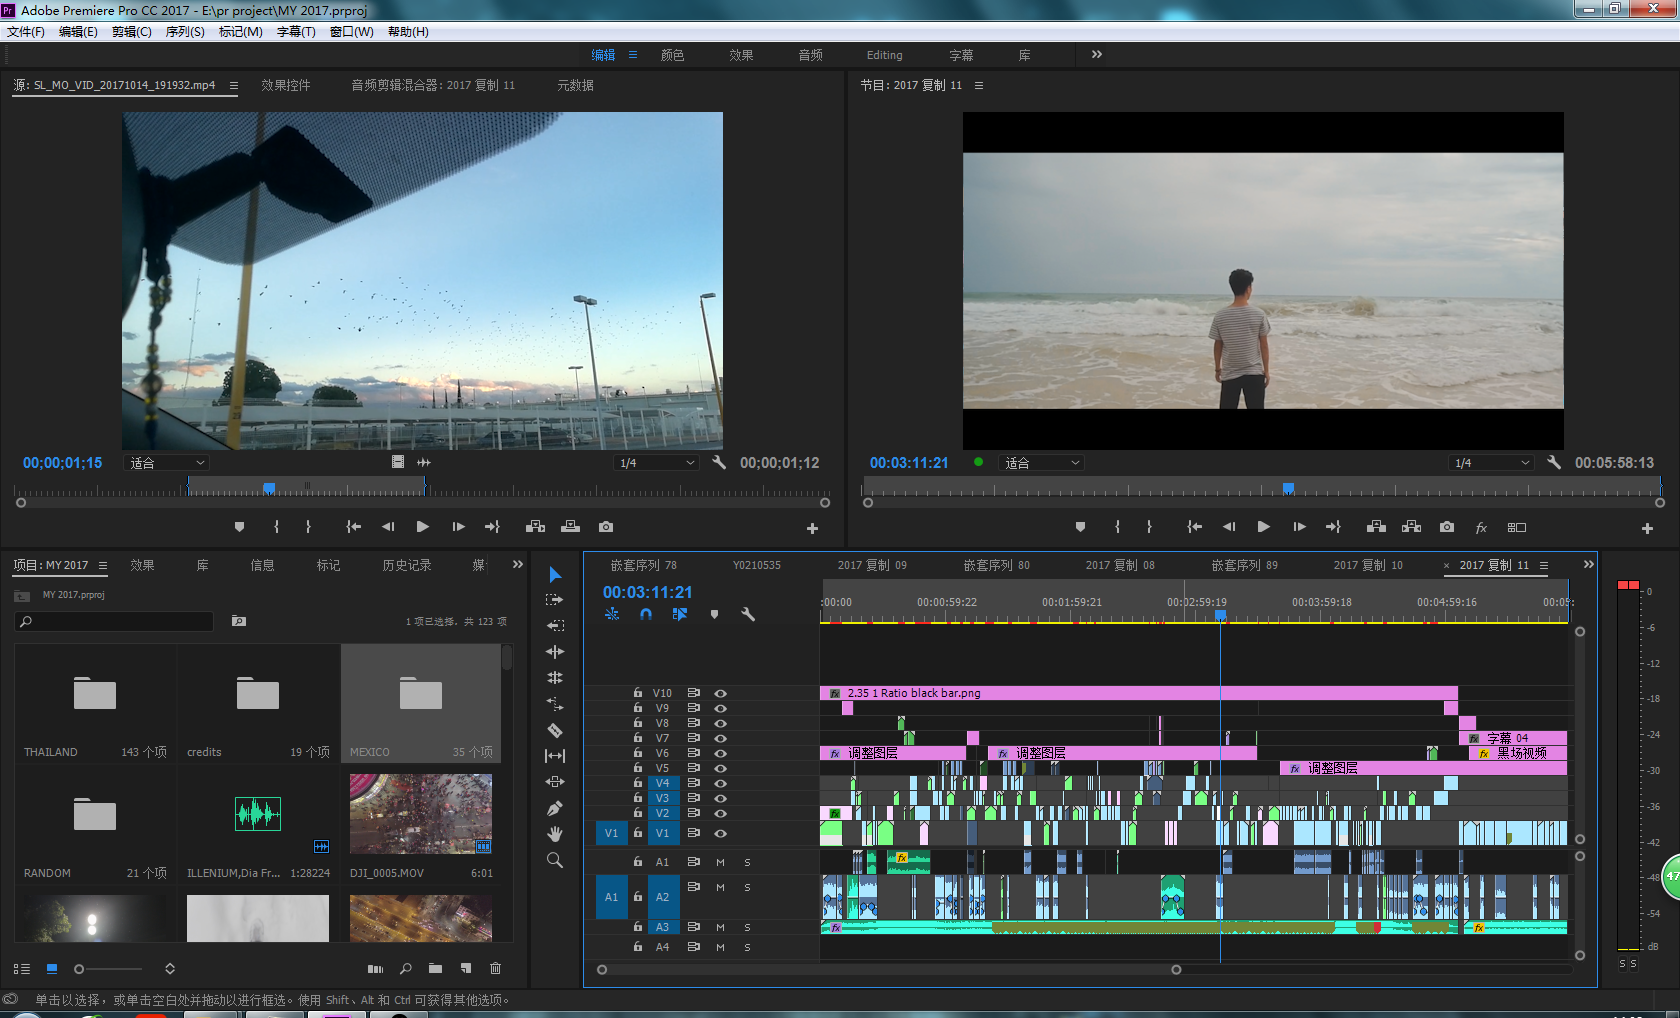1680x1018 pixels.
Task: Toggle timeline Snap magnet icon
Action: point(646,614)
